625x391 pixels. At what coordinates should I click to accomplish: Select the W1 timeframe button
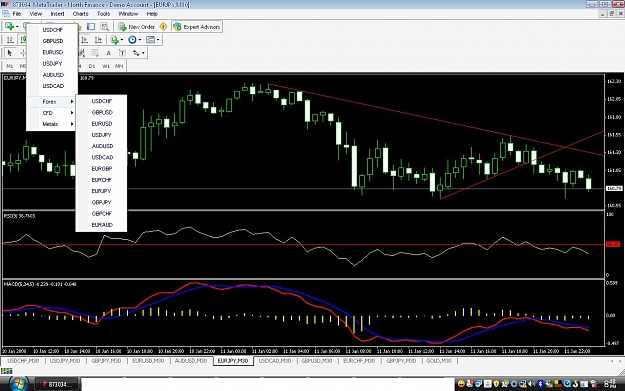point(106,66)
